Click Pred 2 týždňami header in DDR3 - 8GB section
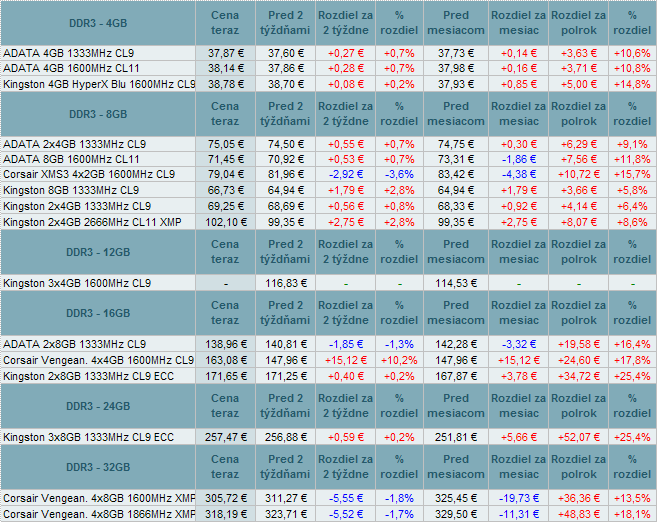This screenshot has width=657, height=522. point(285,114)
